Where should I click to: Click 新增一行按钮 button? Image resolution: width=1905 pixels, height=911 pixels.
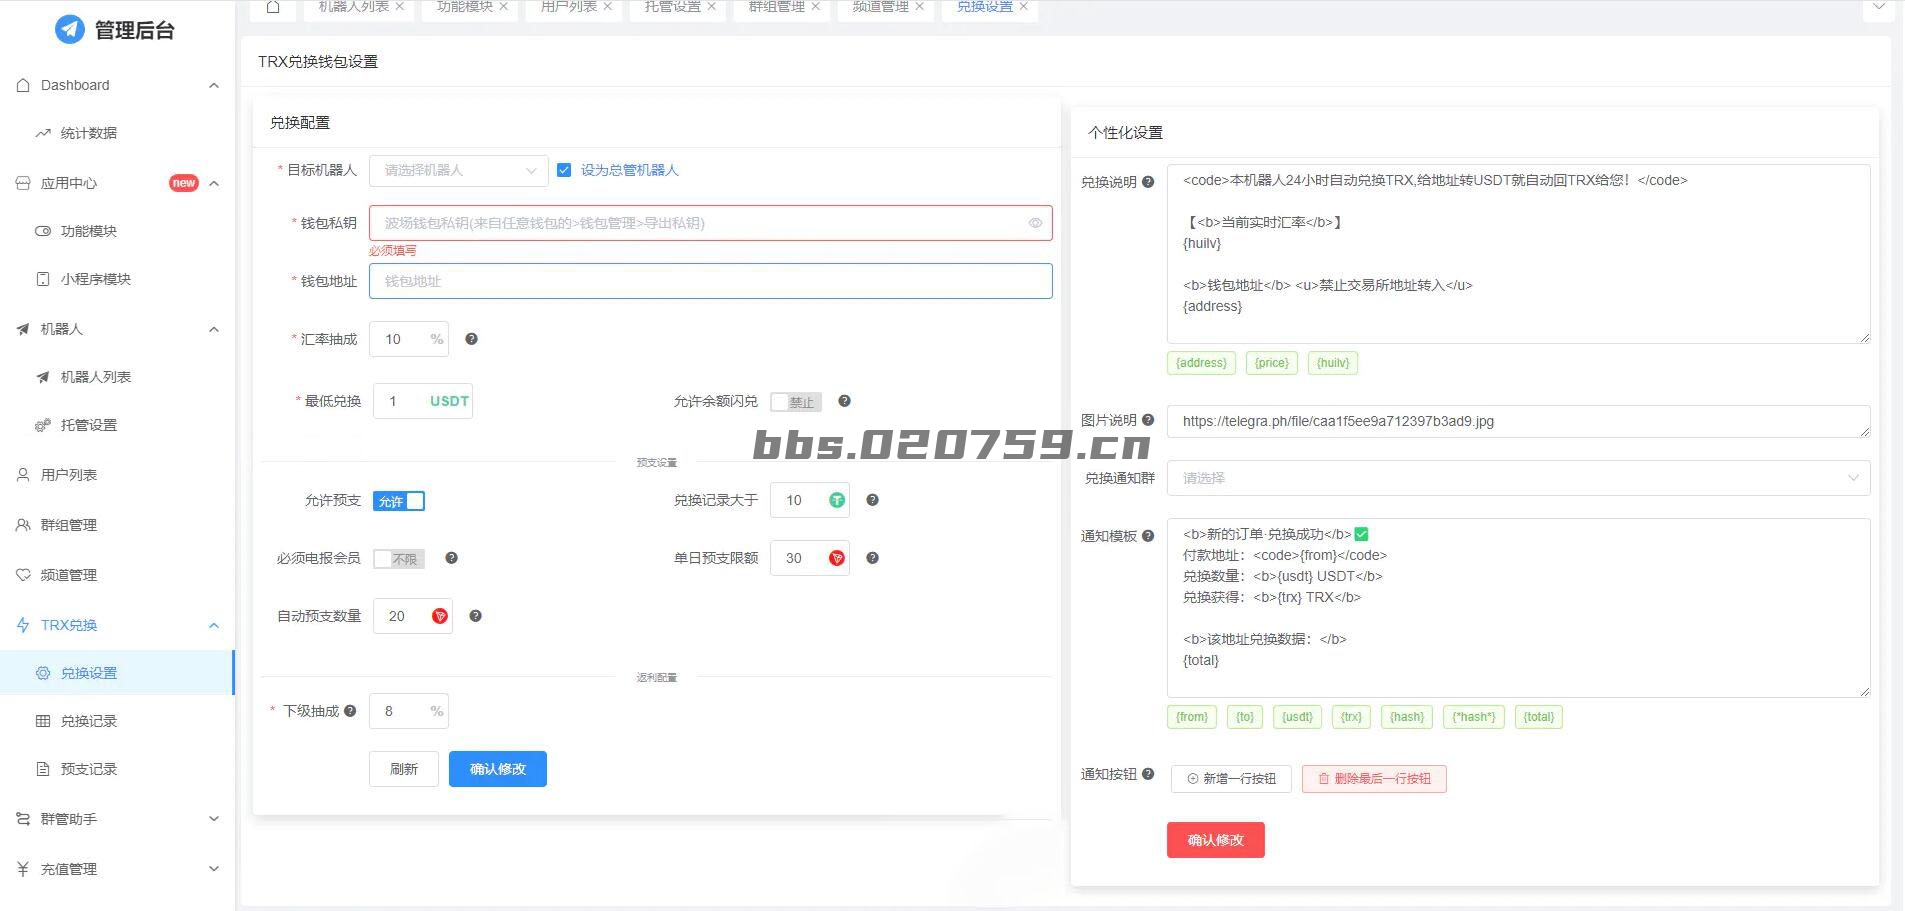click(1230, 779)
